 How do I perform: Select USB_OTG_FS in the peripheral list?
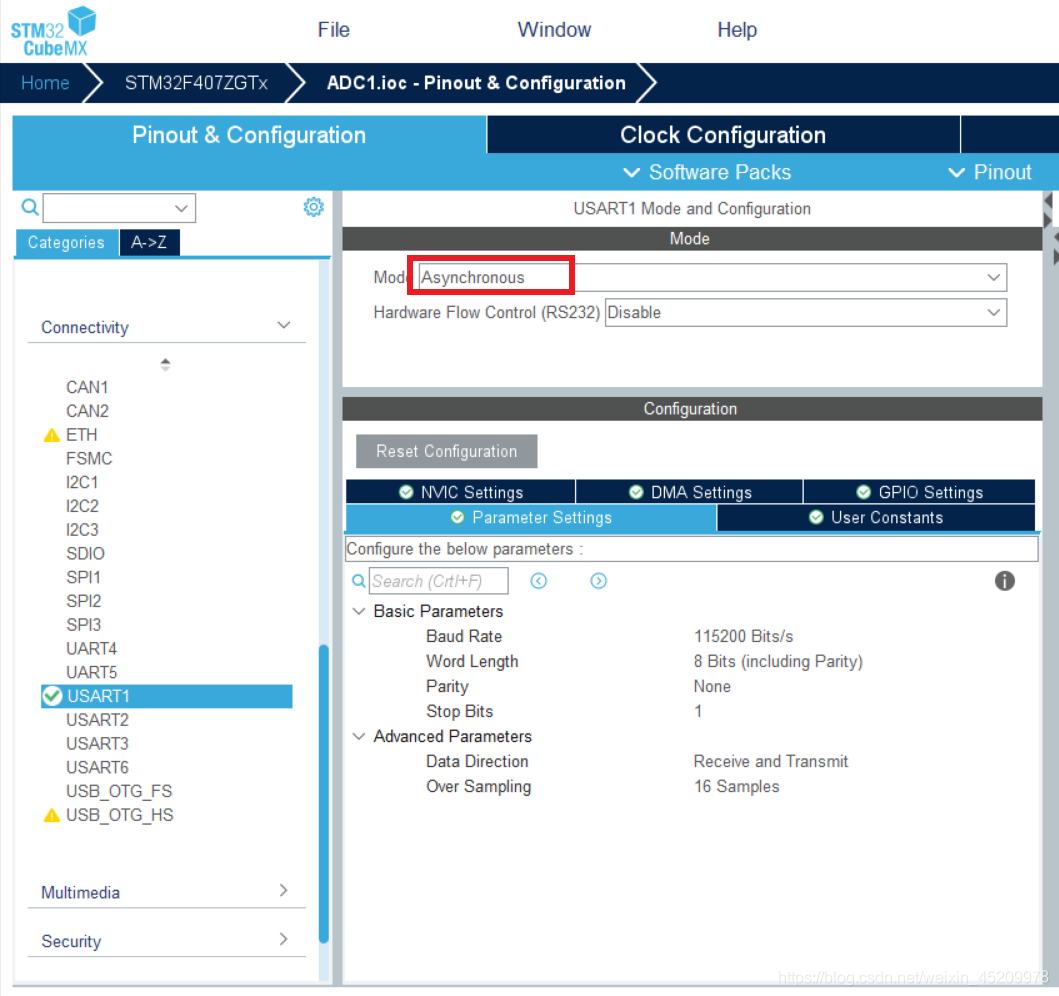[x=119, y=791]
